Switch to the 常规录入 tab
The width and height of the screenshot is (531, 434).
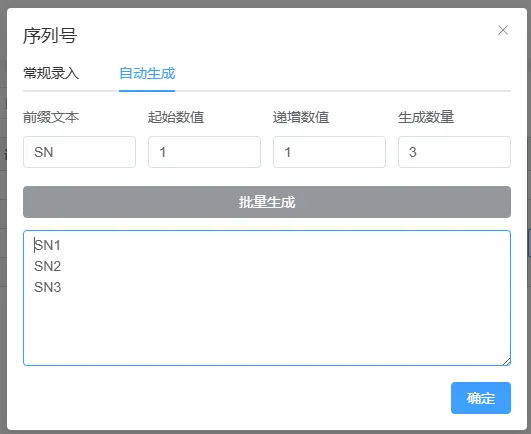pos(51,73)
